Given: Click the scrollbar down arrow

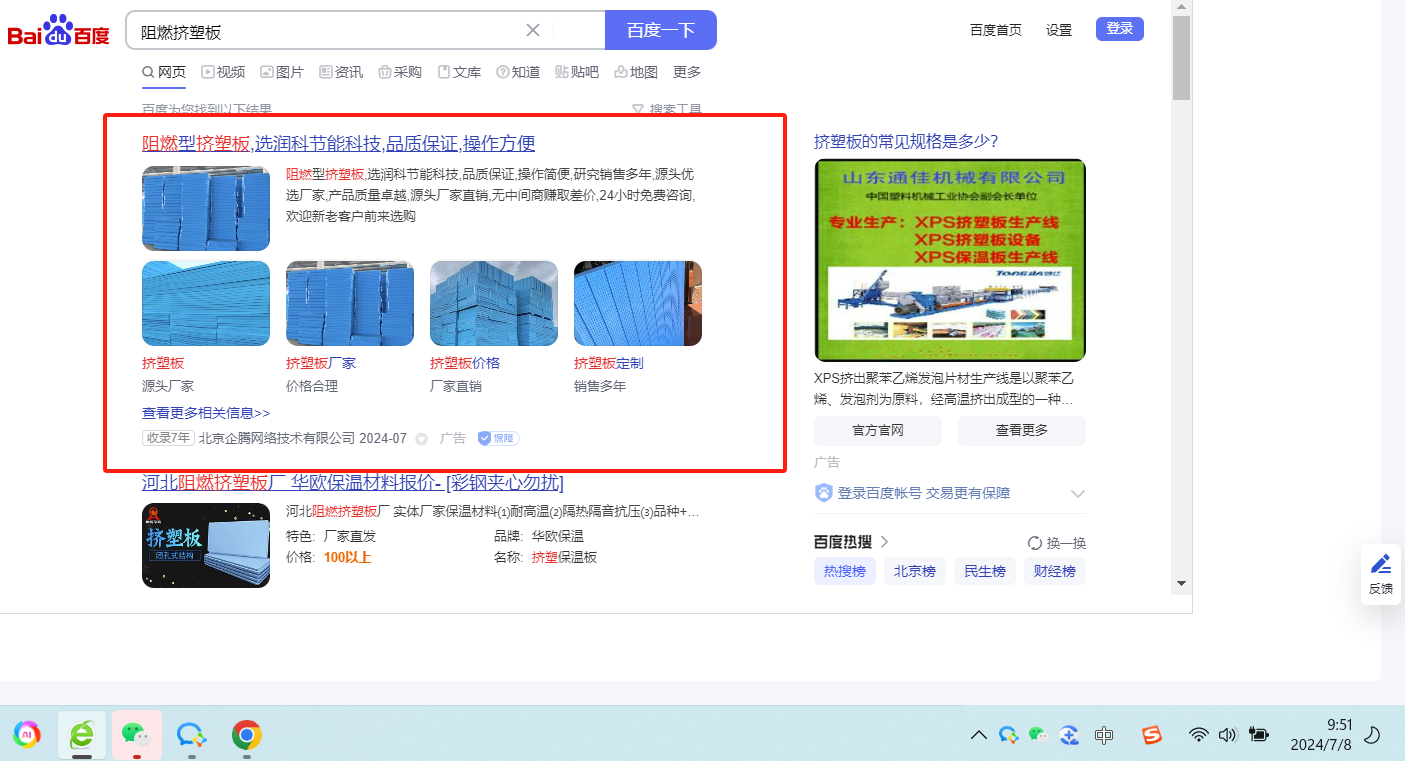Looking at the screenshot, I should [1181, 583].
